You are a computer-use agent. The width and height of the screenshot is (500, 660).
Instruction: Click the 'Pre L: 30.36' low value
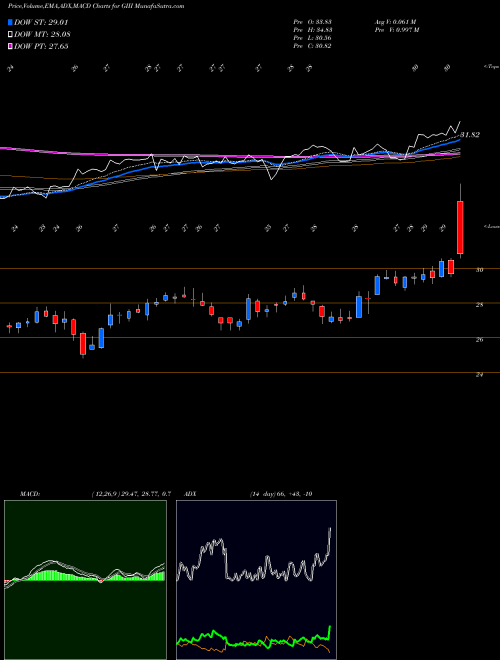tap(312, 38)
